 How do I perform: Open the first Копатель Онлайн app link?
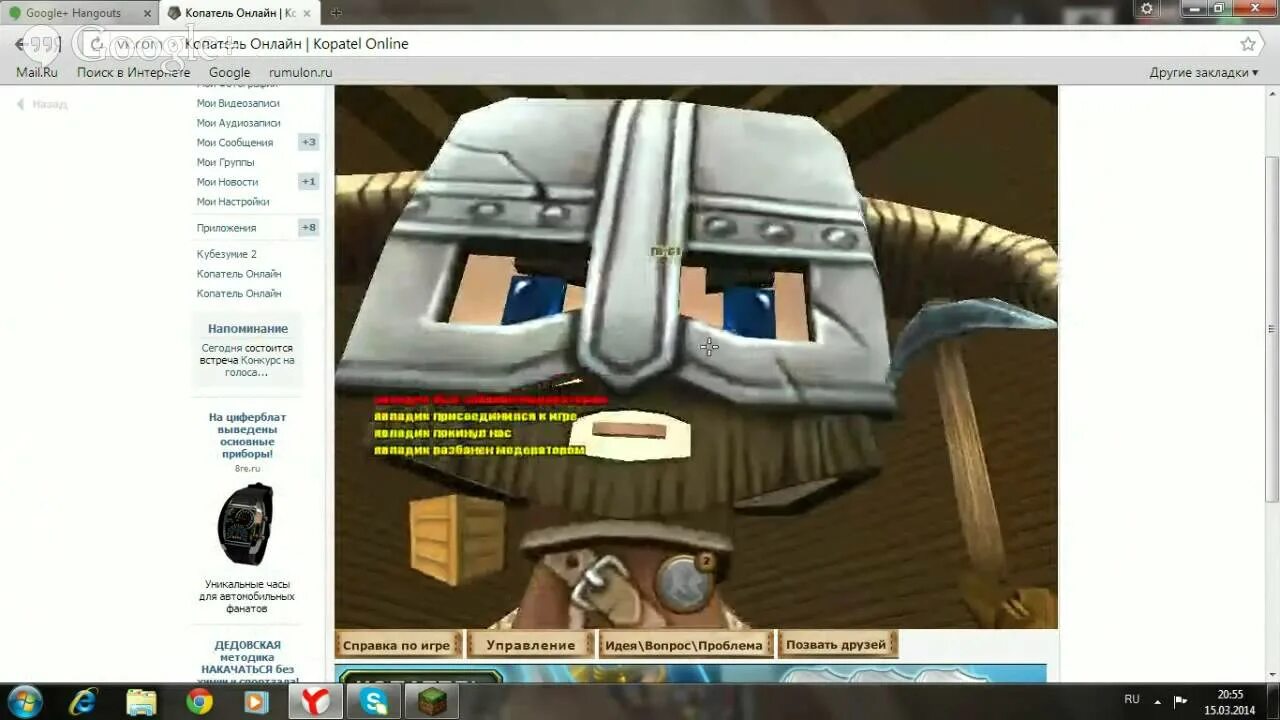[238, 274]
